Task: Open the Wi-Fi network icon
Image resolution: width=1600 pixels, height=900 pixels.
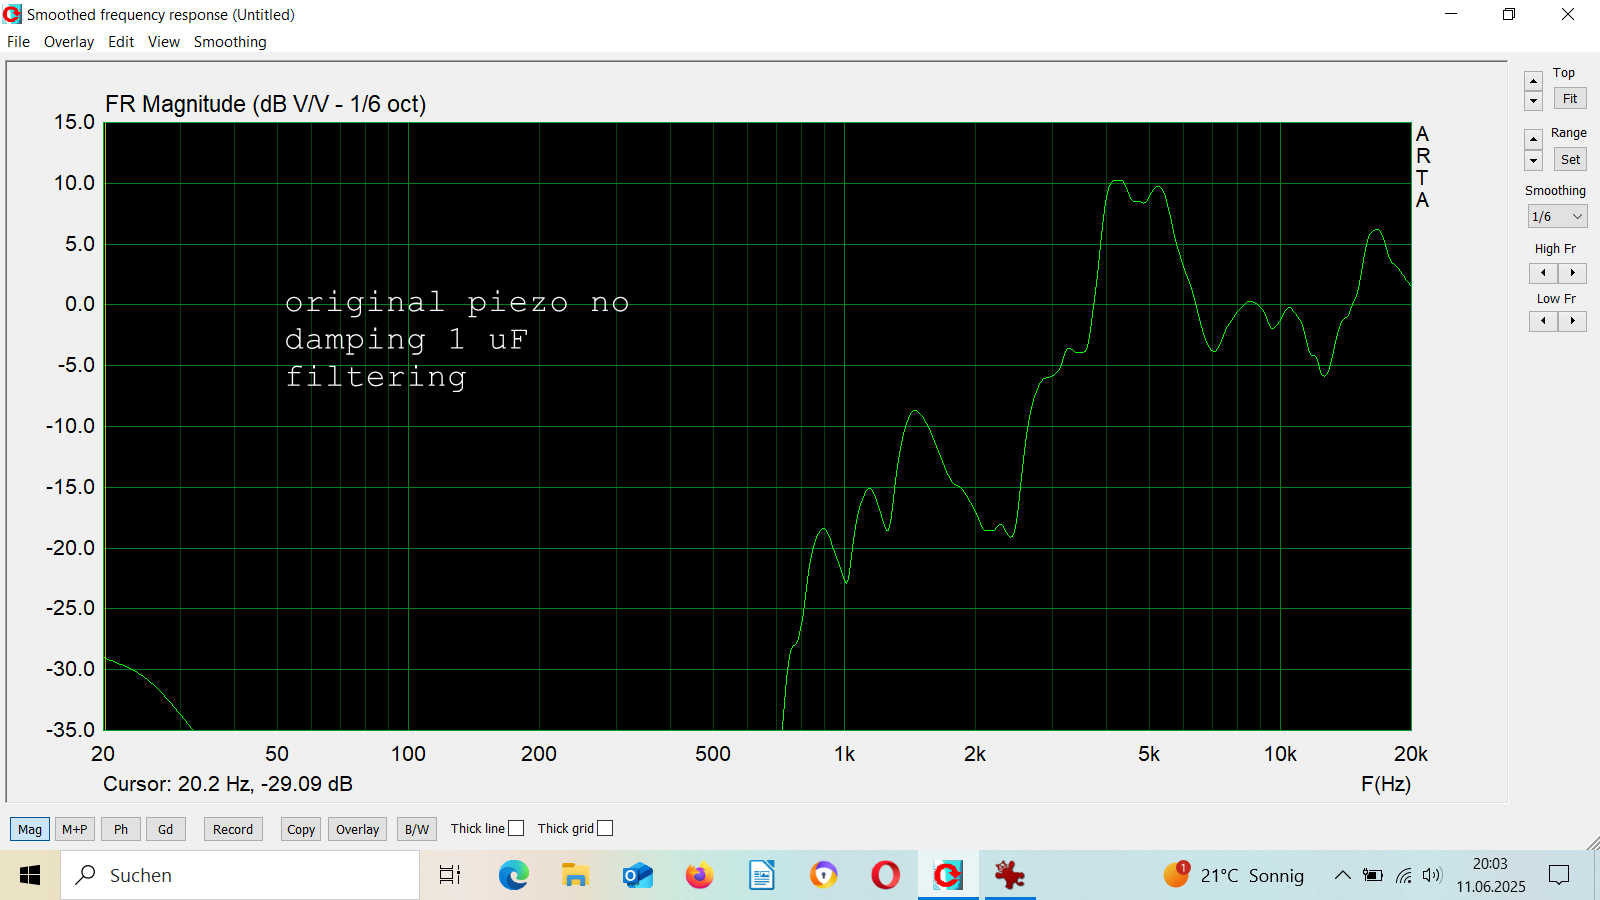Action: (1404, 875)
